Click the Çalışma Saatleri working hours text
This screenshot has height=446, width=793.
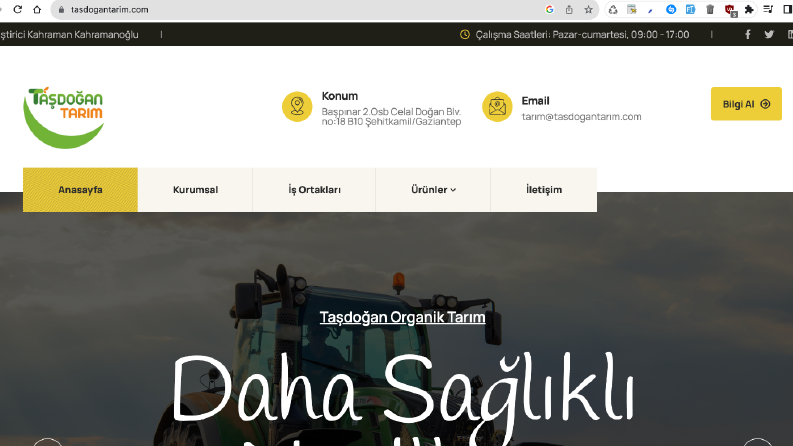pos(582,34)
